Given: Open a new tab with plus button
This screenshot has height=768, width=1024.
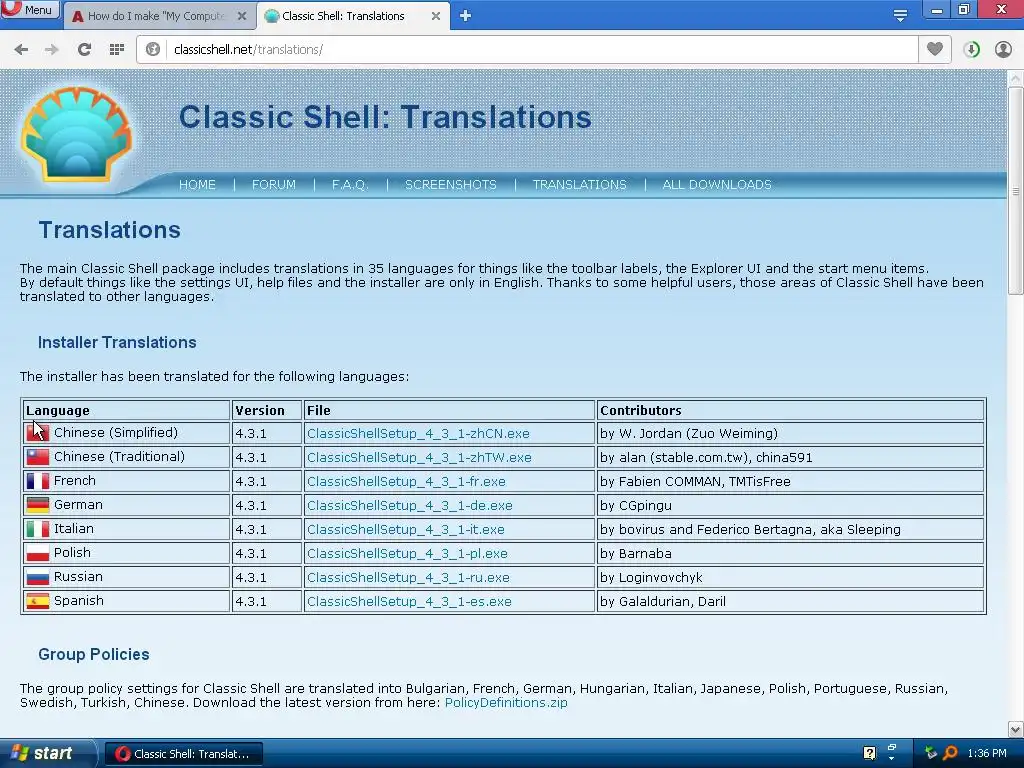Looking at the screenshot, I should [465, 16].
